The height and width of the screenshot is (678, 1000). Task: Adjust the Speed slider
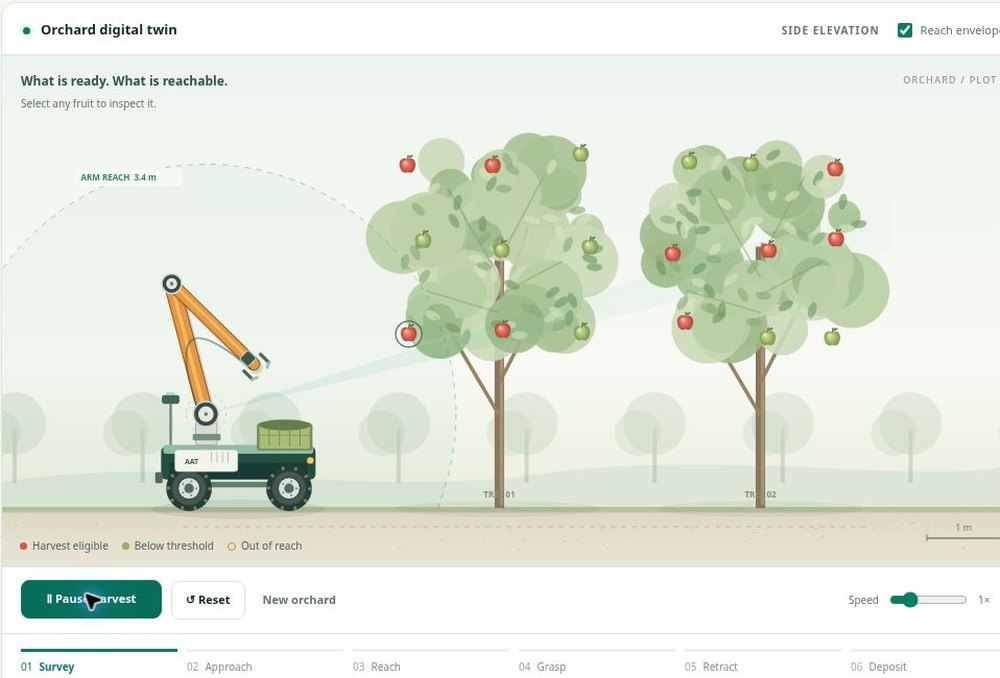point(929,600)
